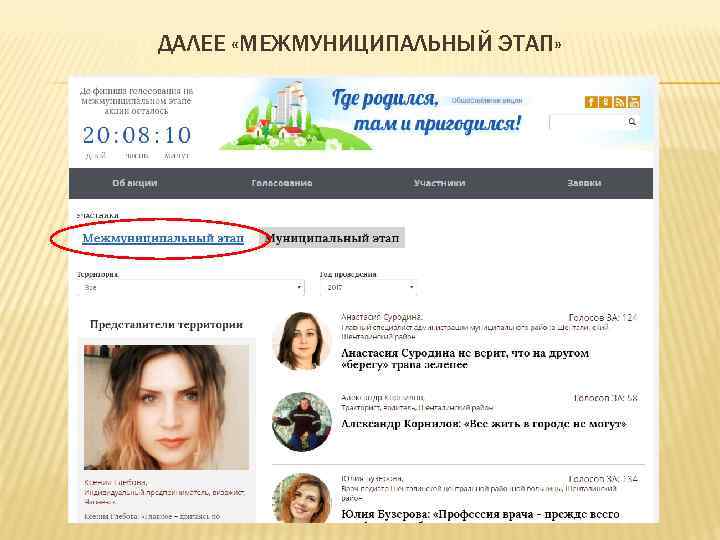This screenshot has height=540, width=720.
Task: Open the «Голосование» menu item
Action: tap(281, 183)
